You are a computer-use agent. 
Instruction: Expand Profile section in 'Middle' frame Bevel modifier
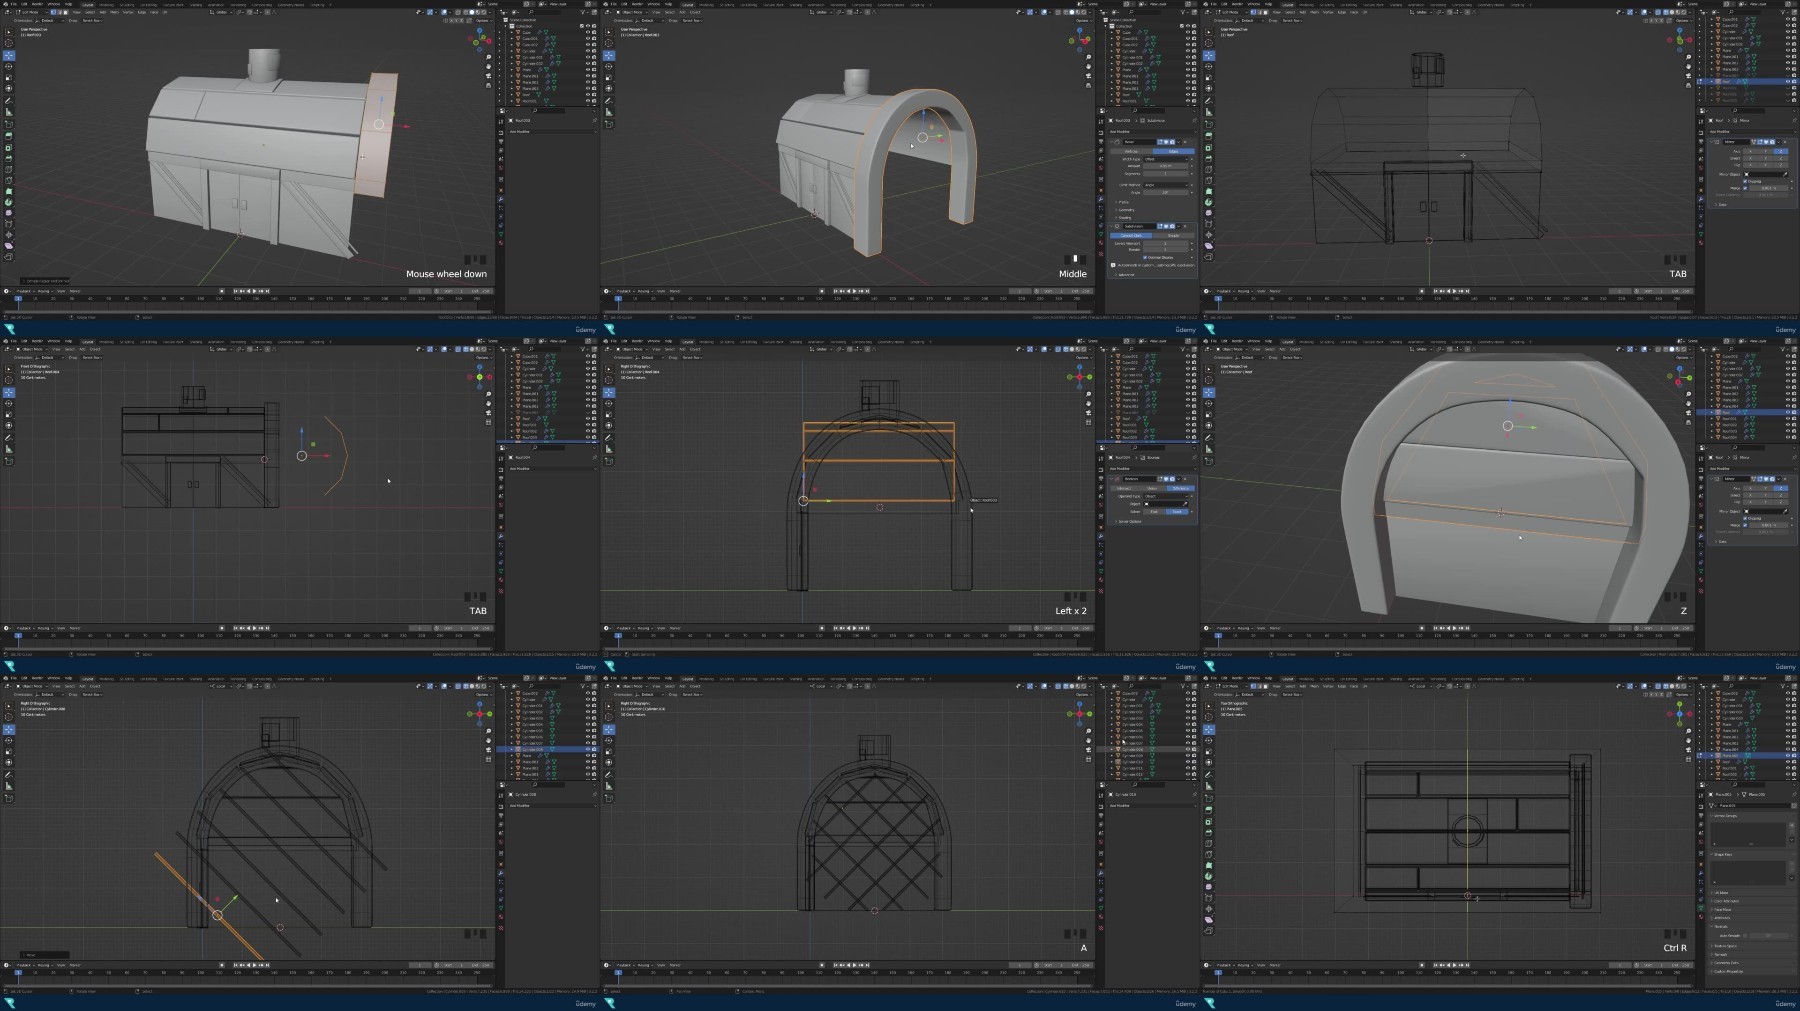click(1121, 202)
